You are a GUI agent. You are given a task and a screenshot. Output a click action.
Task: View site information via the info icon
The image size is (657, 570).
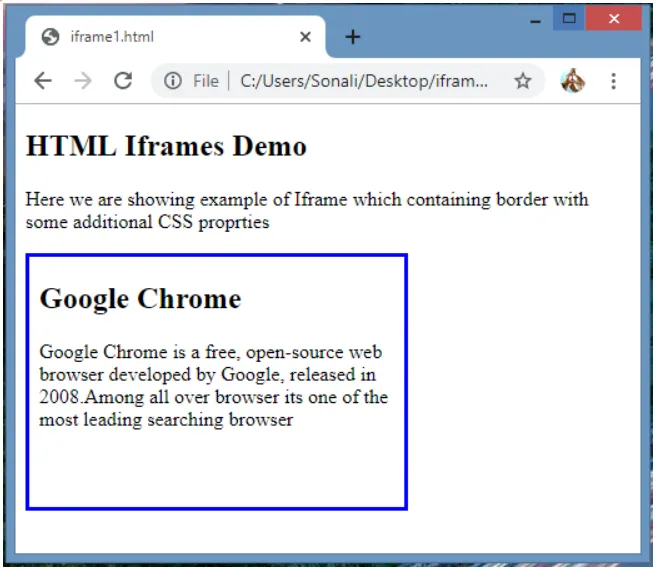point(173,80)
